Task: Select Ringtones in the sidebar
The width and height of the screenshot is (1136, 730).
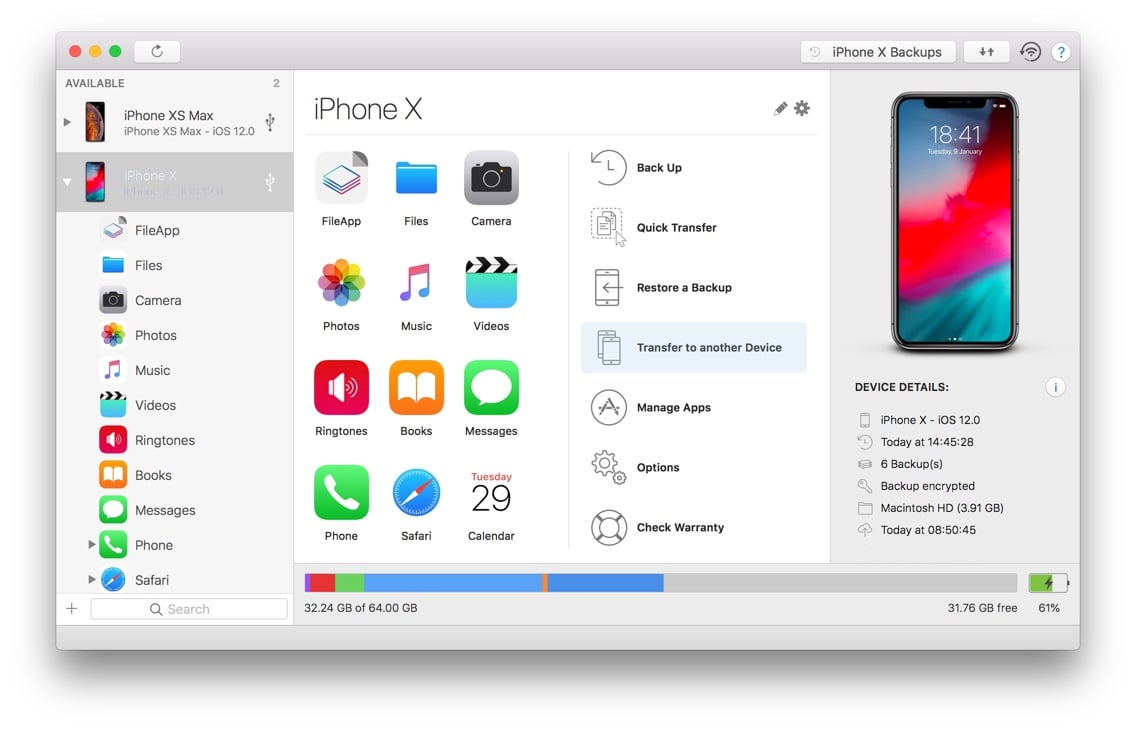Action: [x=175, y=440]
